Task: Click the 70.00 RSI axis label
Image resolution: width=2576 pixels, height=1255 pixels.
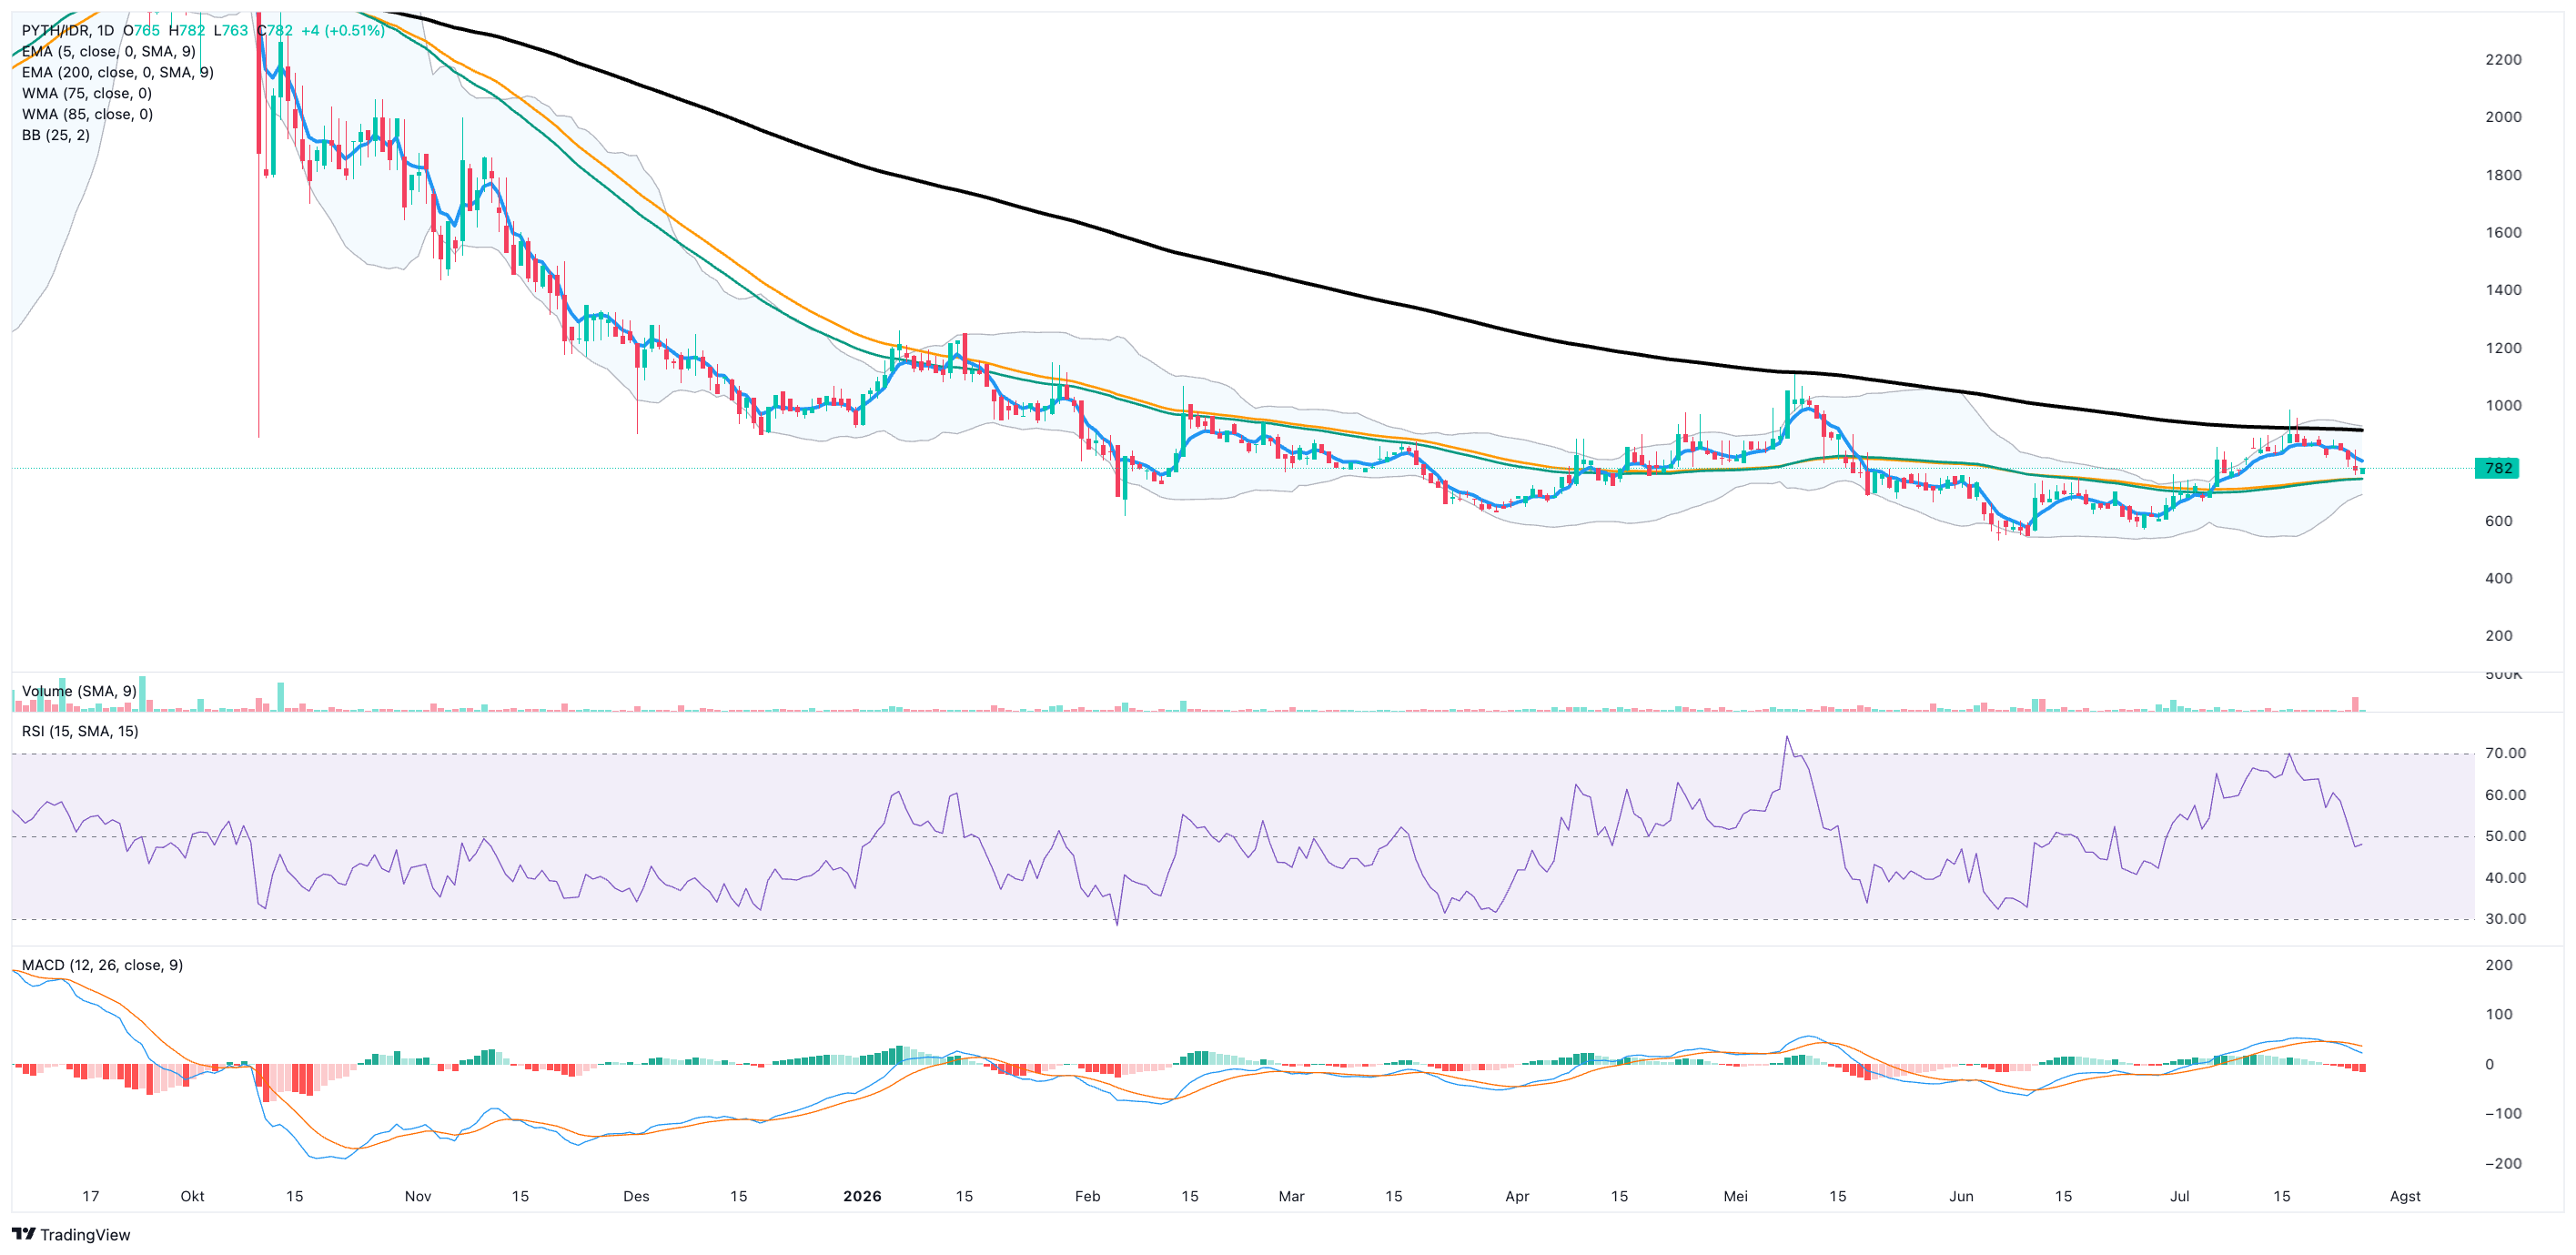Action: (2506, 754)
